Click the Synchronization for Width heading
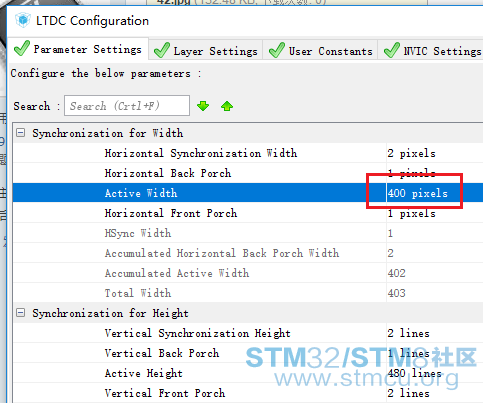The height and width of the screenshot is (403, 483). (107, 133)
